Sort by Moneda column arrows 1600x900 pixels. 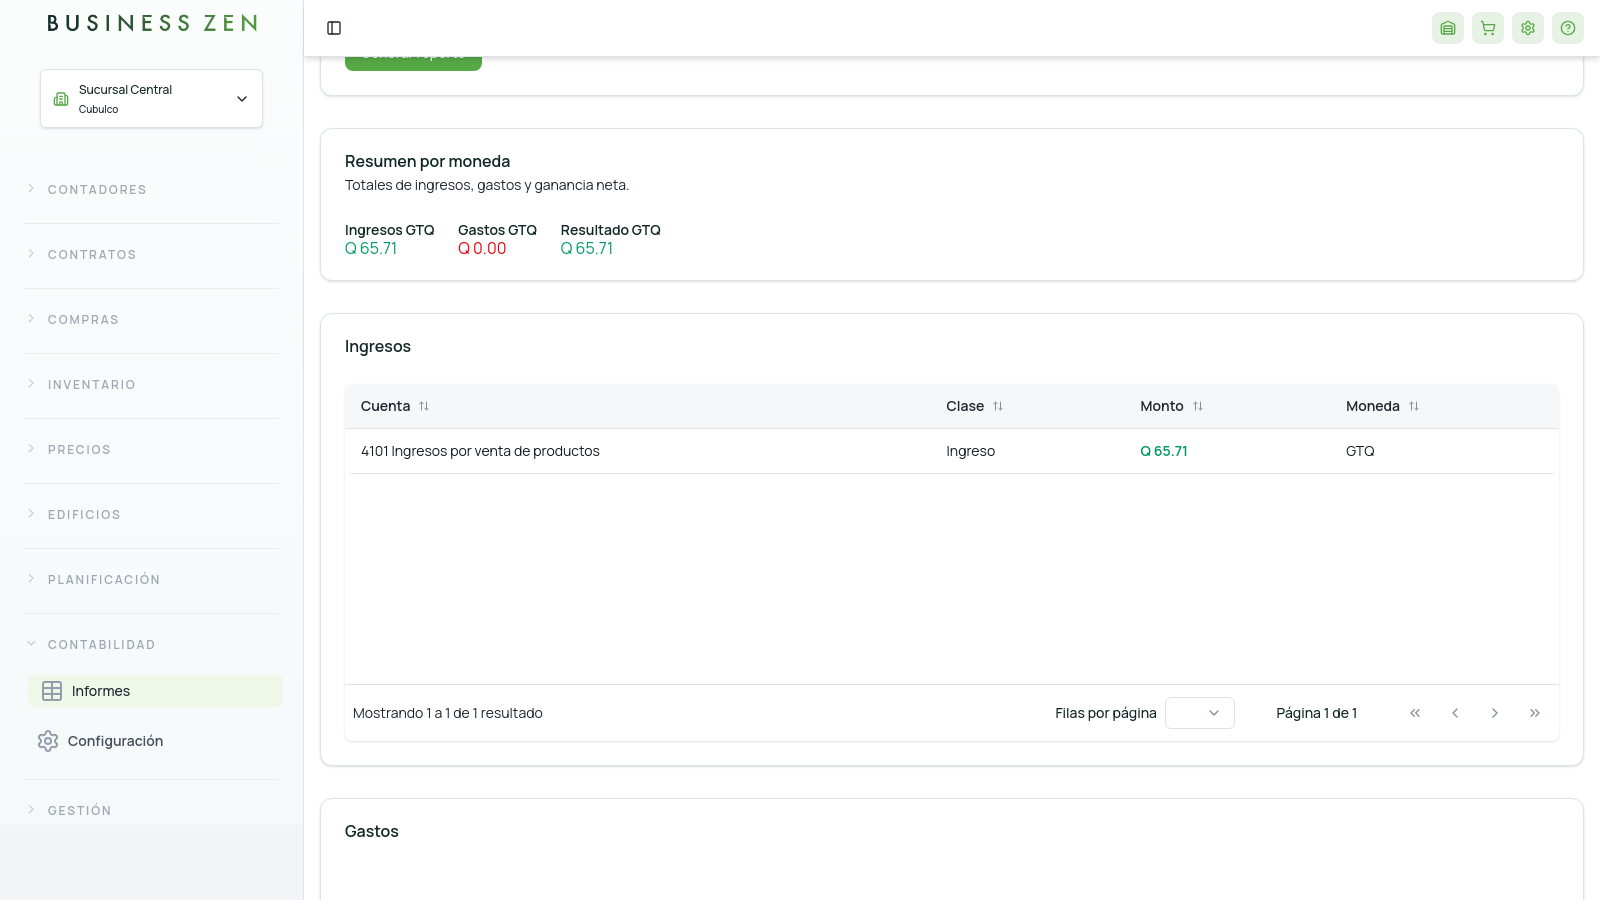click(x=1414, y=406)
